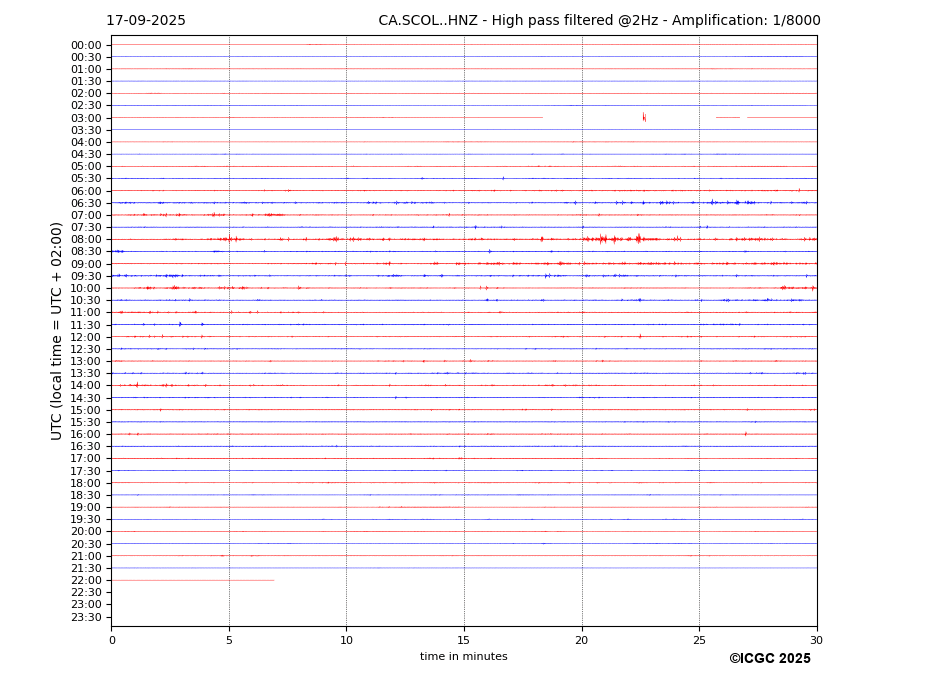Select the 19:00 time row label
The width and height of the screenshot is (927, 696).
point(86,507)
